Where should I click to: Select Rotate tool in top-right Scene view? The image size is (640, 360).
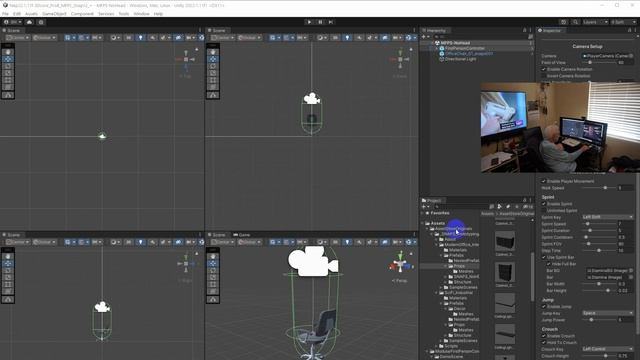click(x=213, y=66)
